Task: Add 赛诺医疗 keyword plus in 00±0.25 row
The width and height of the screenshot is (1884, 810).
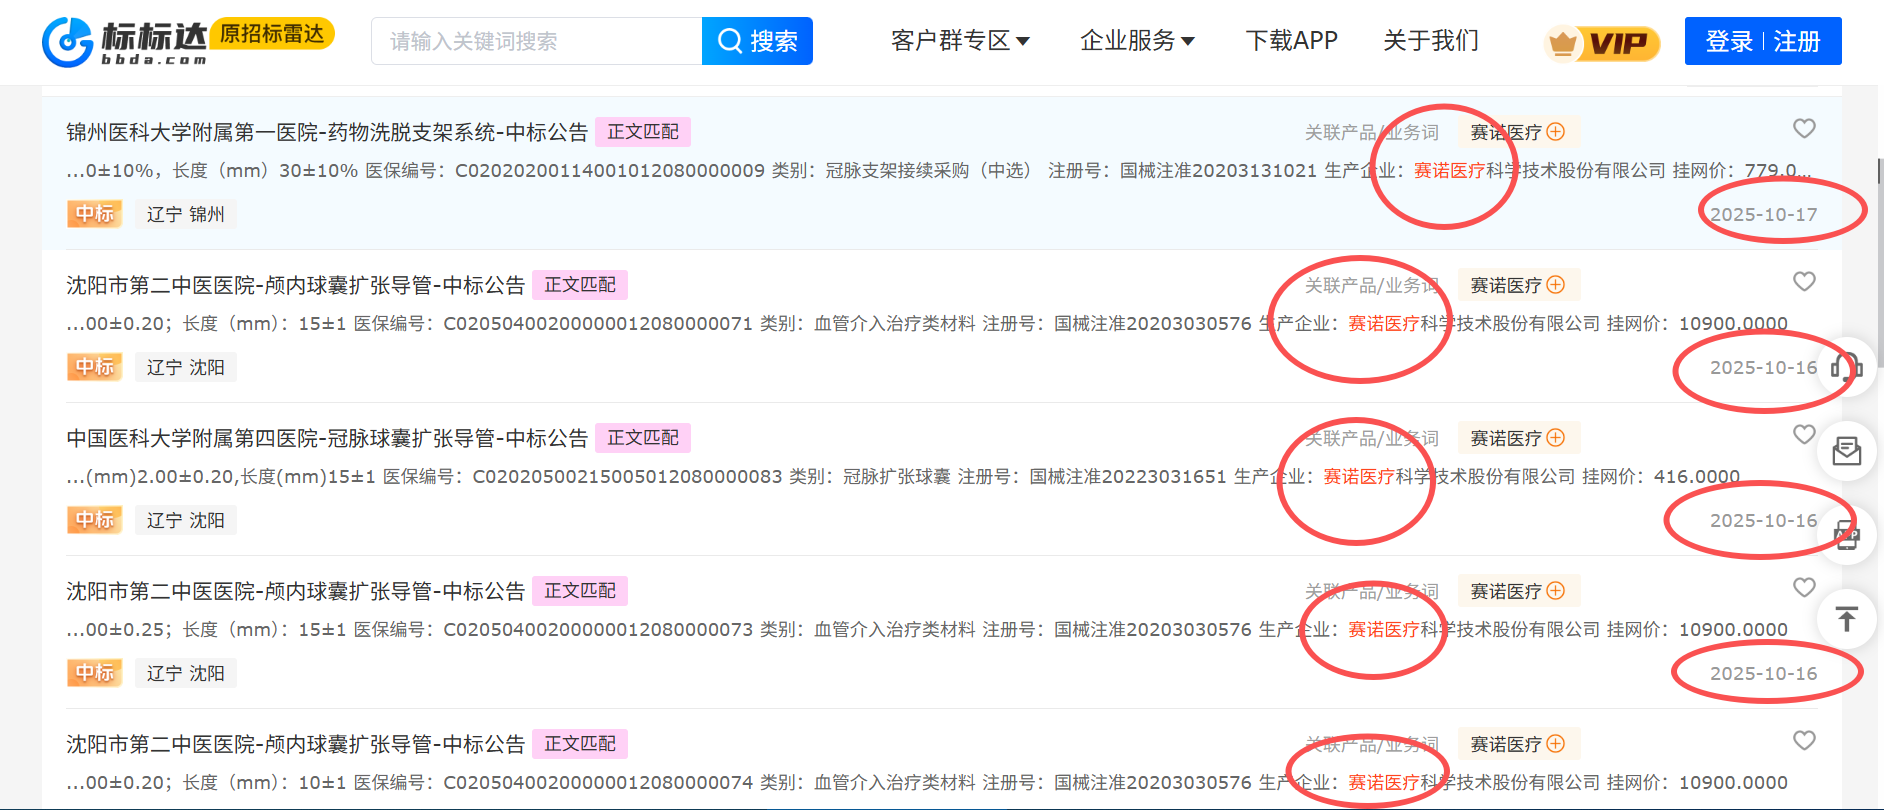Action: click(x=1556, y=590)
